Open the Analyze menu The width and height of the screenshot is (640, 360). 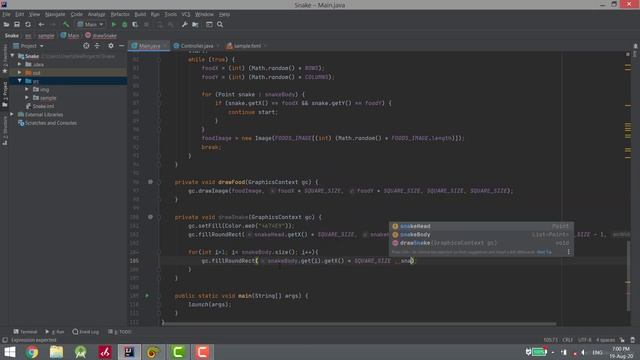96,14
